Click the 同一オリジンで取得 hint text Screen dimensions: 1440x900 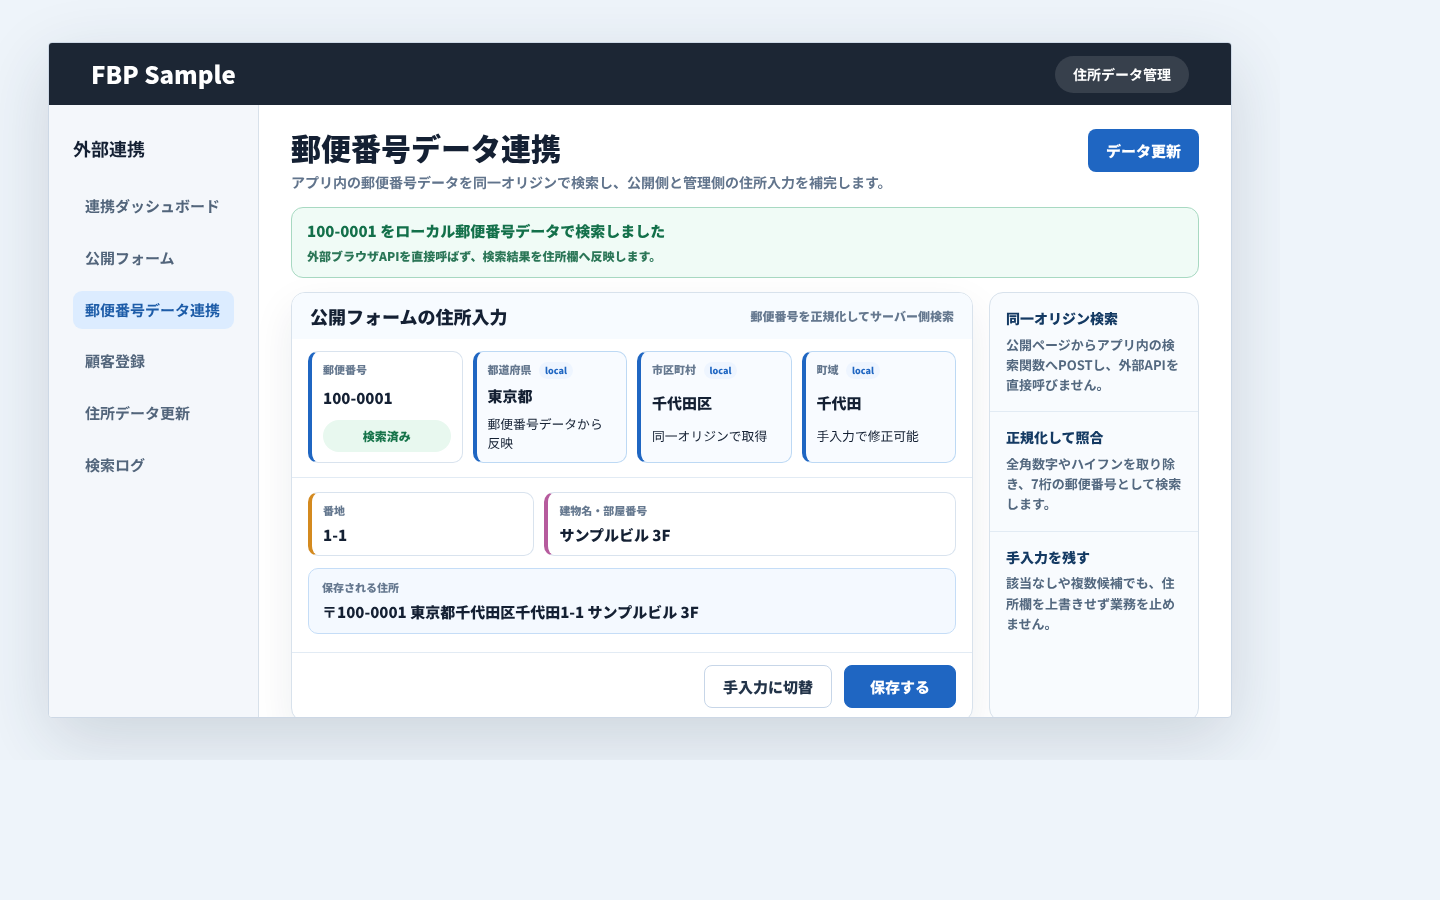(x=710, y=436)
